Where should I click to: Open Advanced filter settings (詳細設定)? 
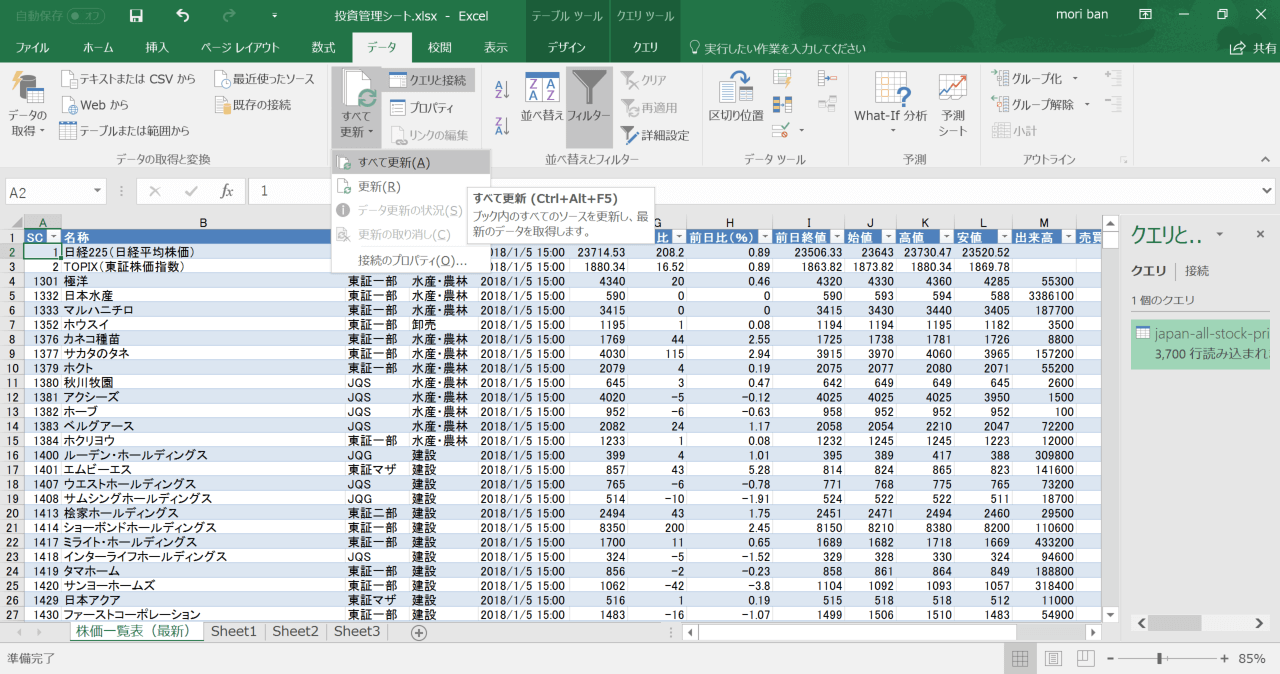click(655, 134)
